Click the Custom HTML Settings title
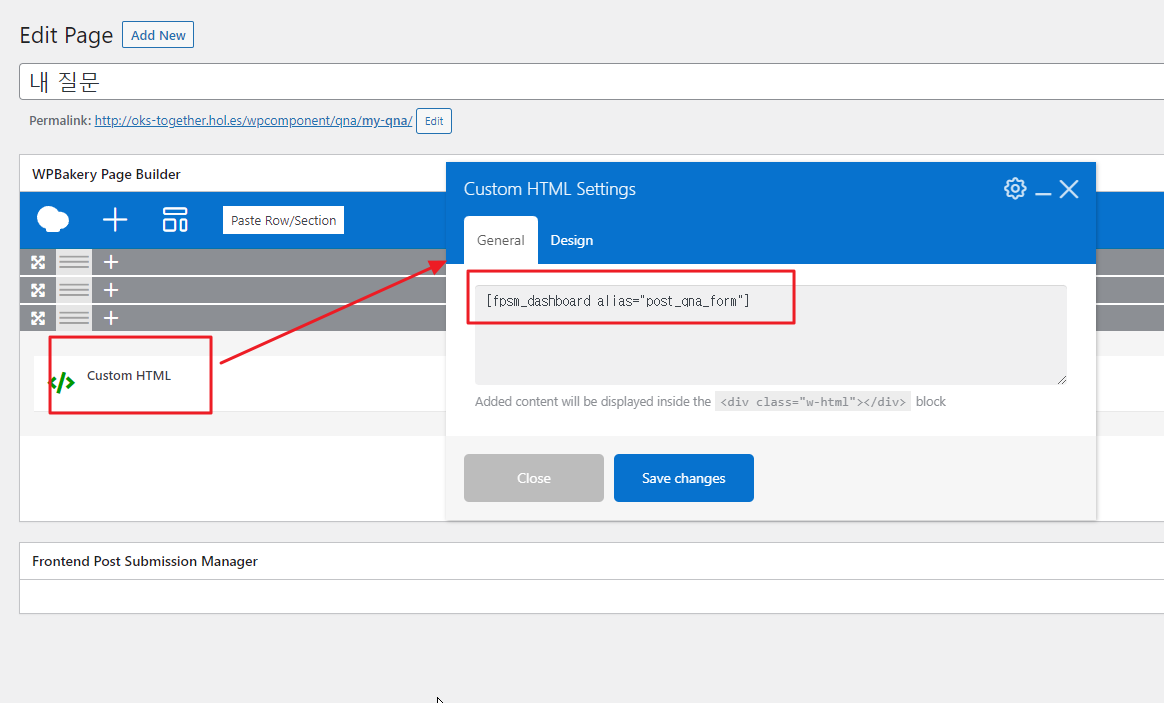 pos(549,189)
